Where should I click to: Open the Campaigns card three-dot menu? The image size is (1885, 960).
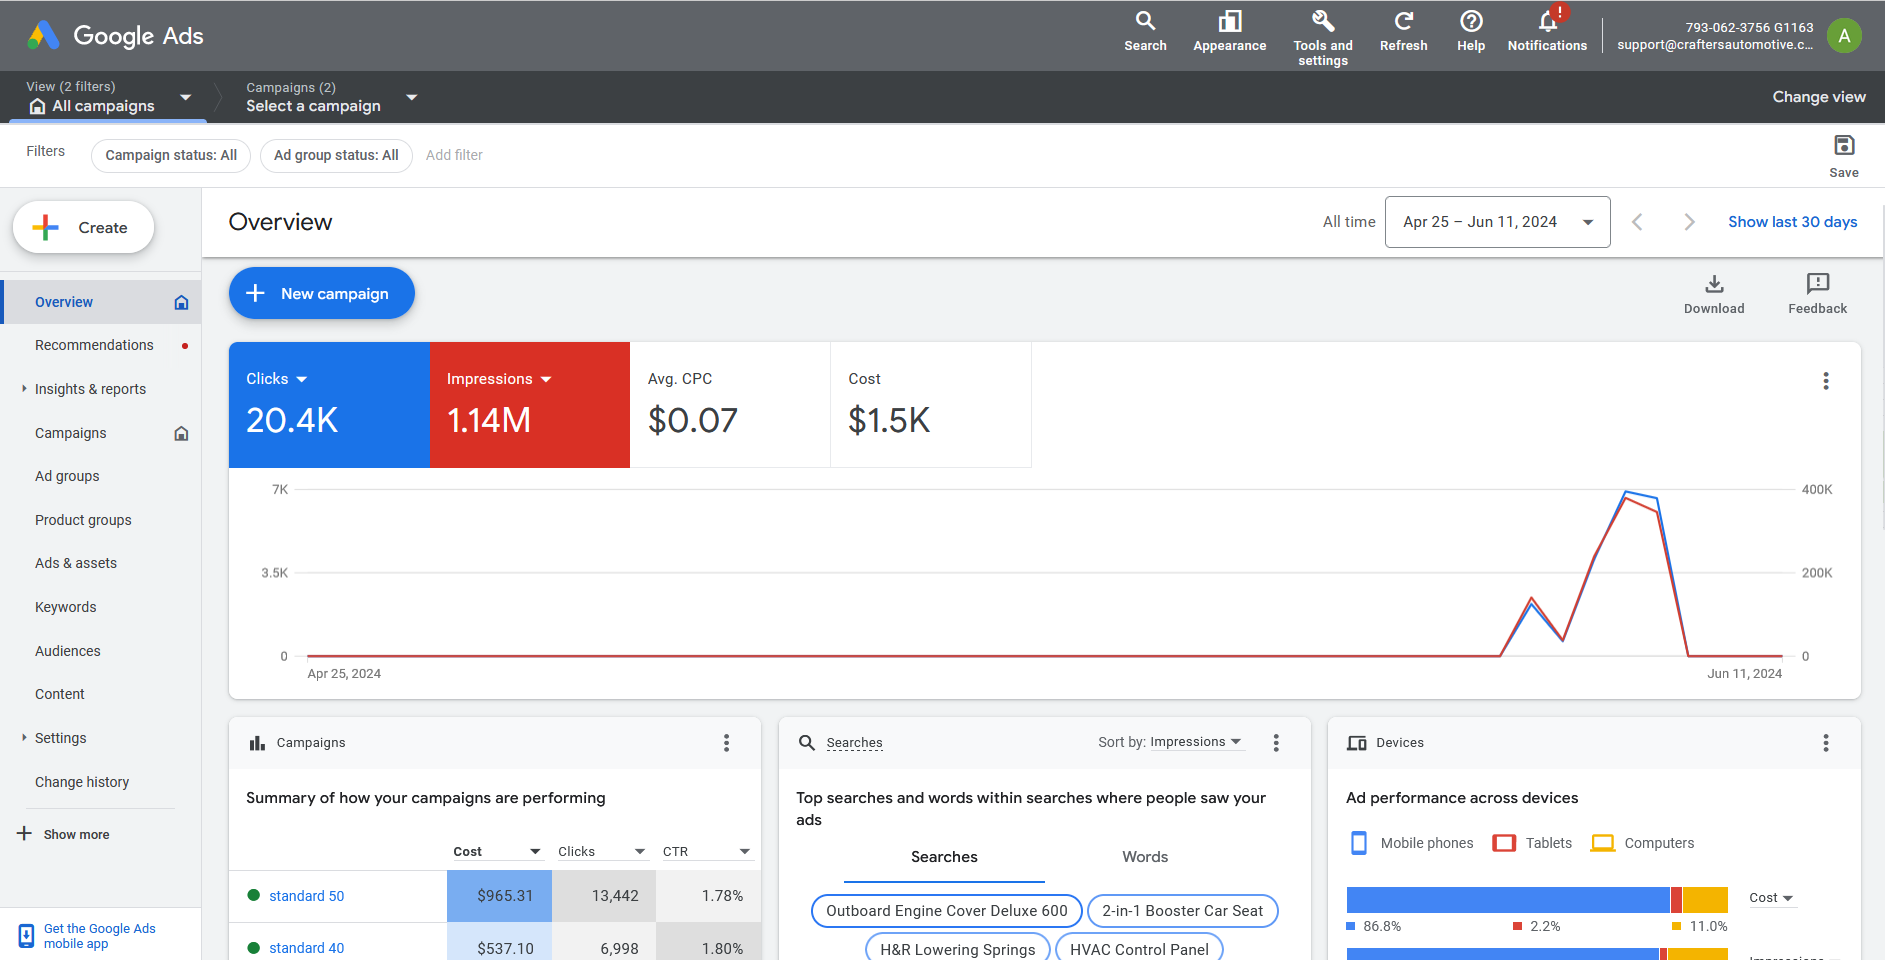[x=726, y=743]
